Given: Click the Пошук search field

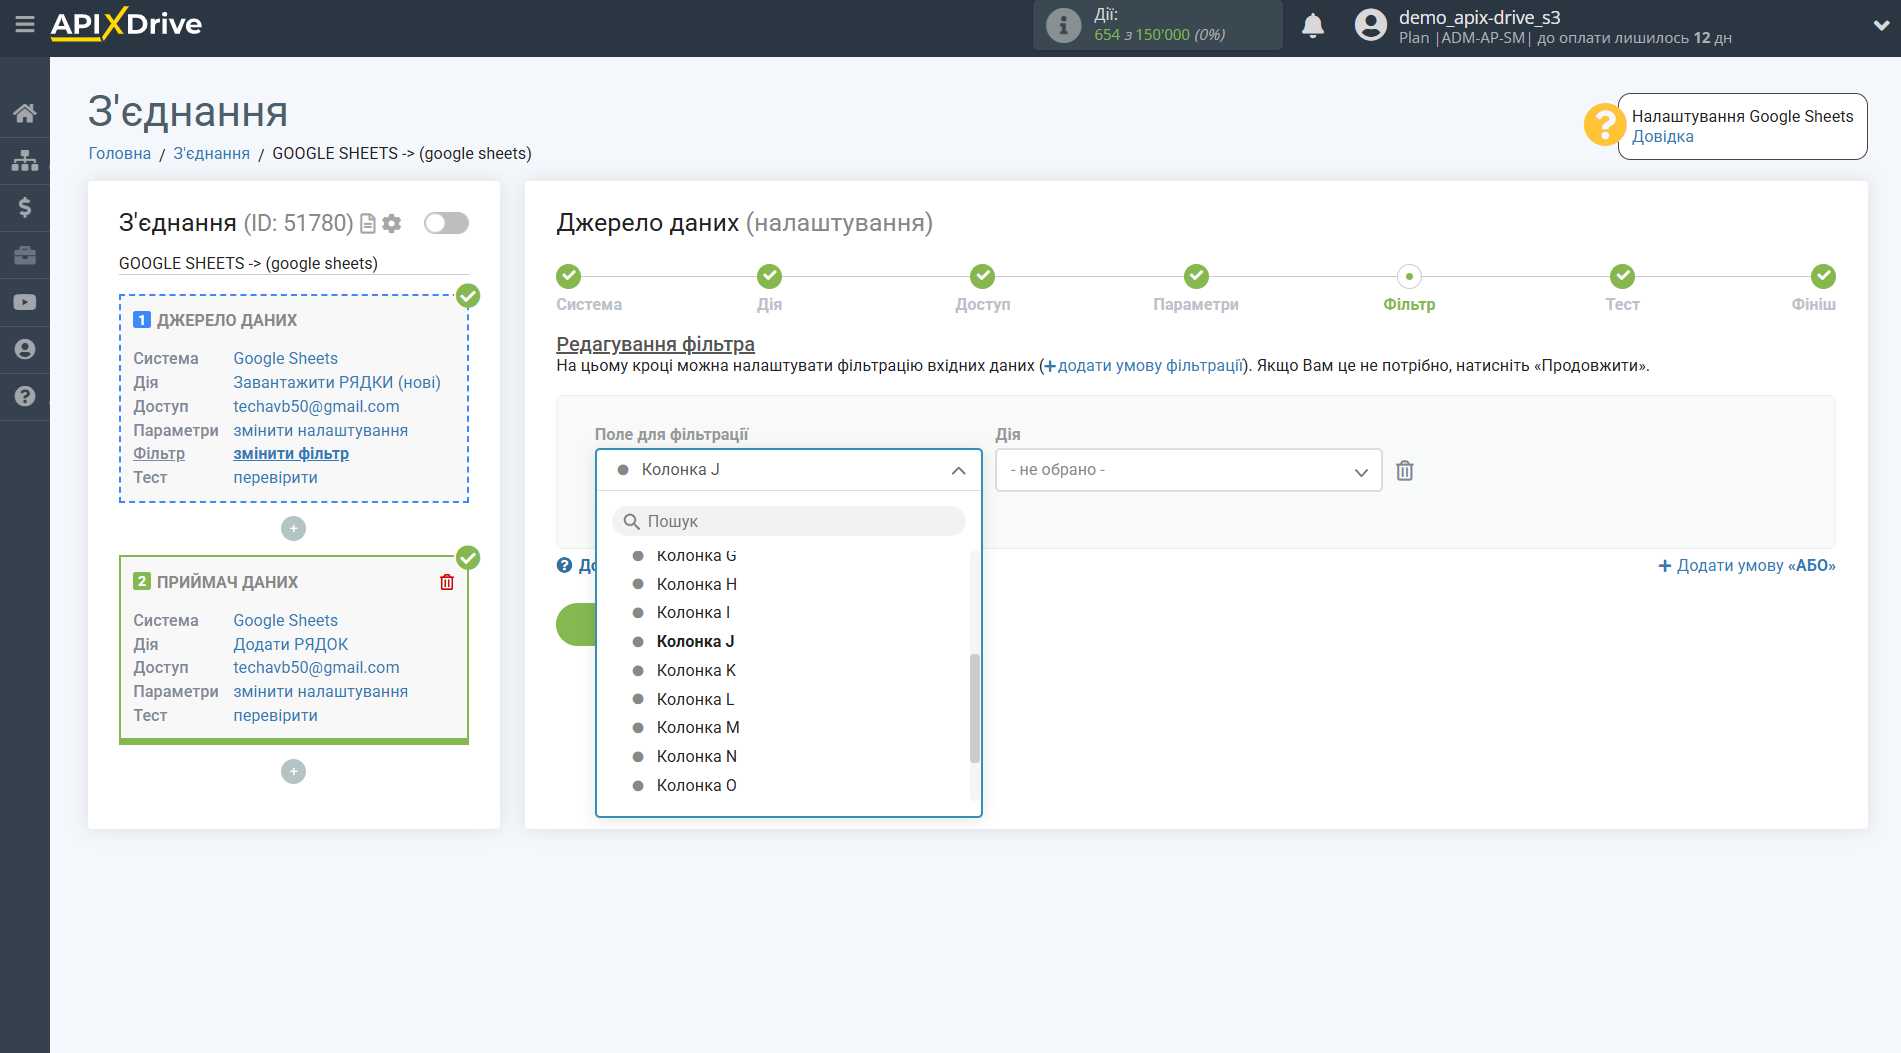Looking at the screenshot, I should 789,521.
